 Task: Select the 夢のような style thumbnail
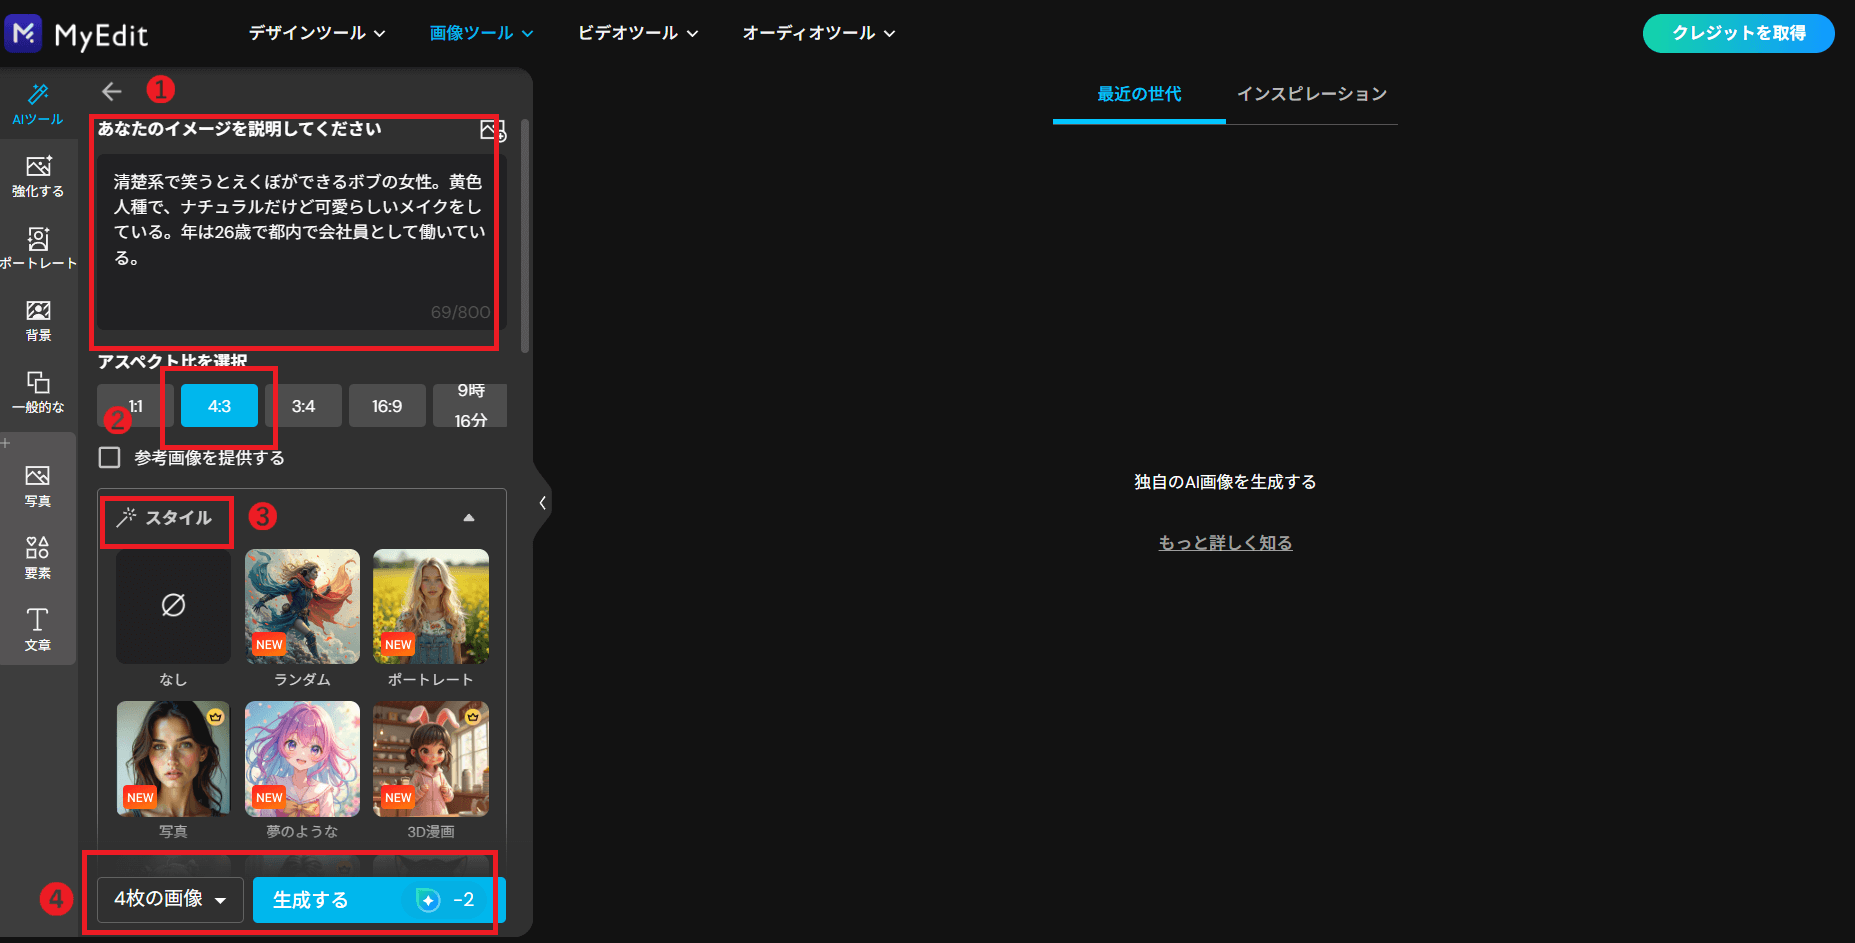[x=301, y=758]
